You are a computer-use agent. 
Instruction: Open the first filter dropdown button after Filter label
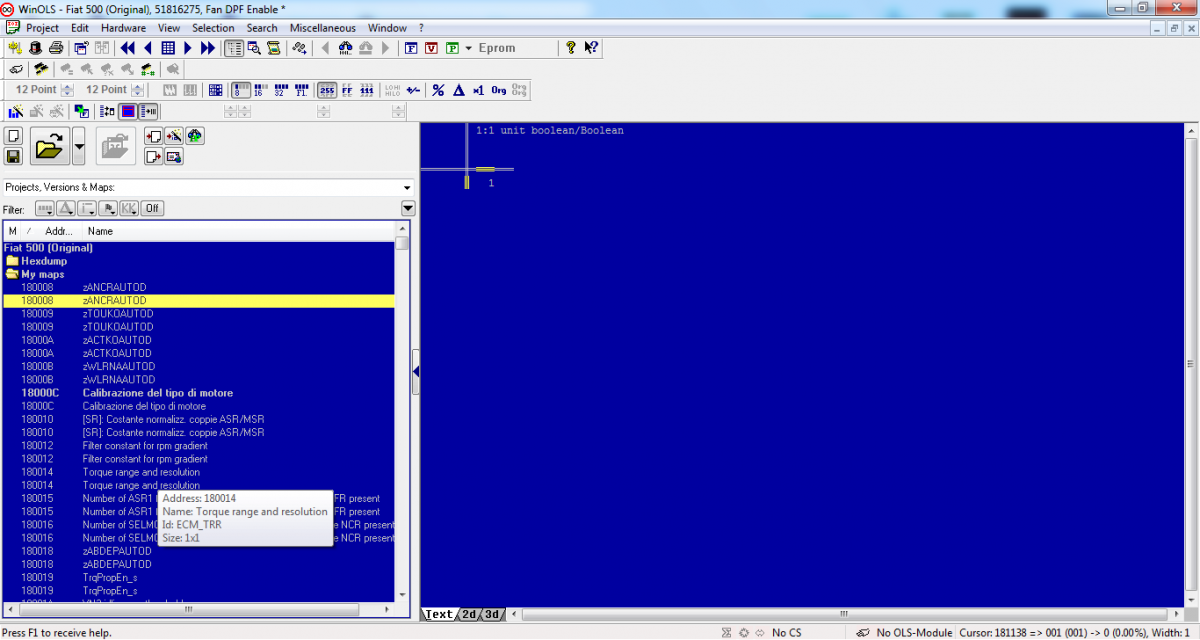pos(45,208)
